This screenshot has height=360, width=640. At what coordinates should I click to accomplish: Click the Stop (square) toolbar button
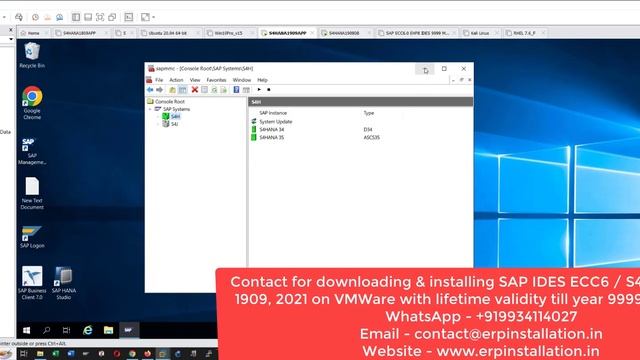269,89
